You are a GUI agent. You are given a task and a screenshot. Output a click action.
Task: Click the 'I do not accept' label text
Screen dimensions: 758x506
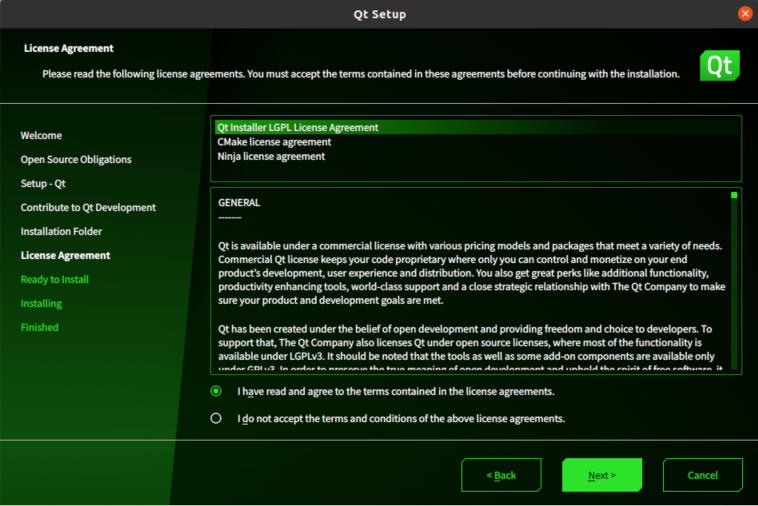[401, 419]
